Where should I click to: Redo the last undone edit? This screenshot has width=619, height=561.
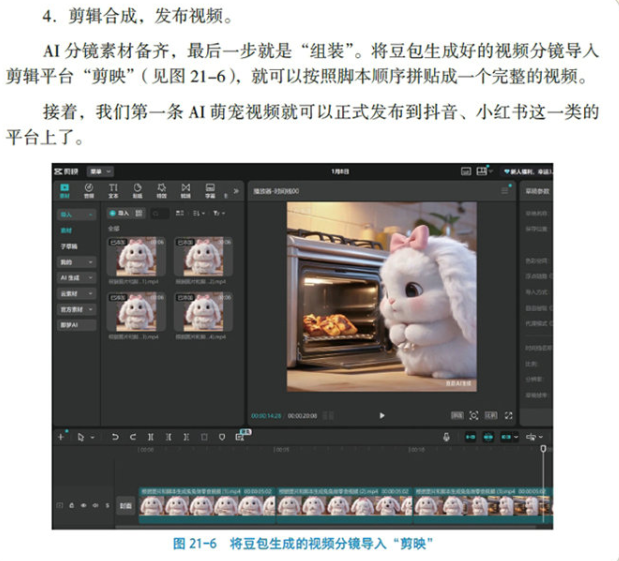coord(133,437)
